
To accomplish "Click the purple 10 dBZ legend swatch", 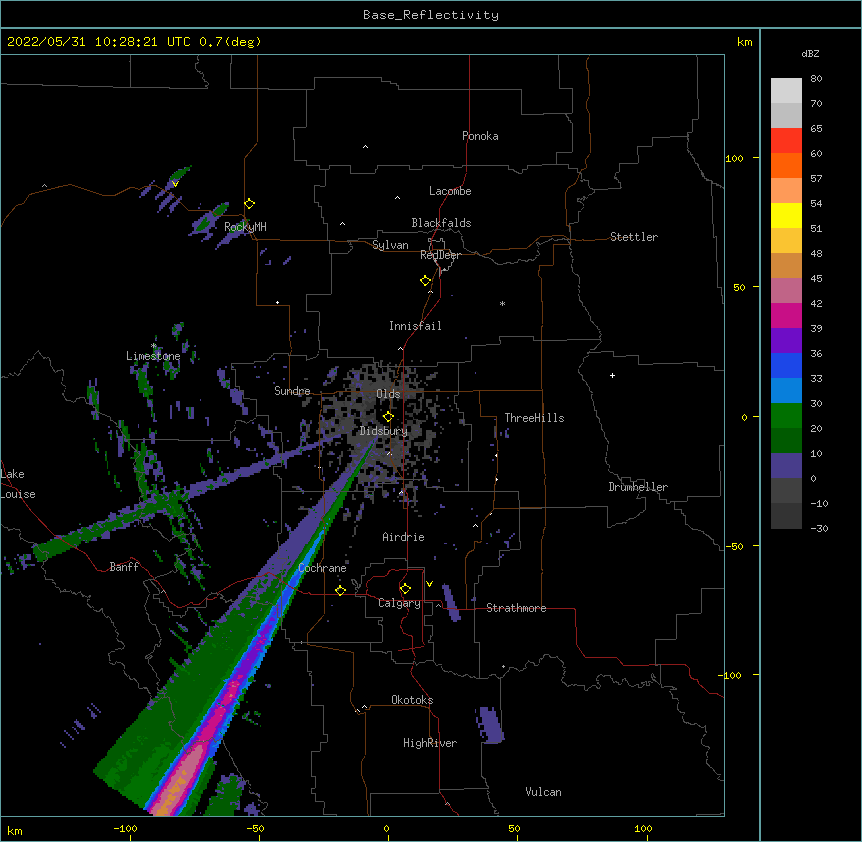I will [x=786, y=466].
